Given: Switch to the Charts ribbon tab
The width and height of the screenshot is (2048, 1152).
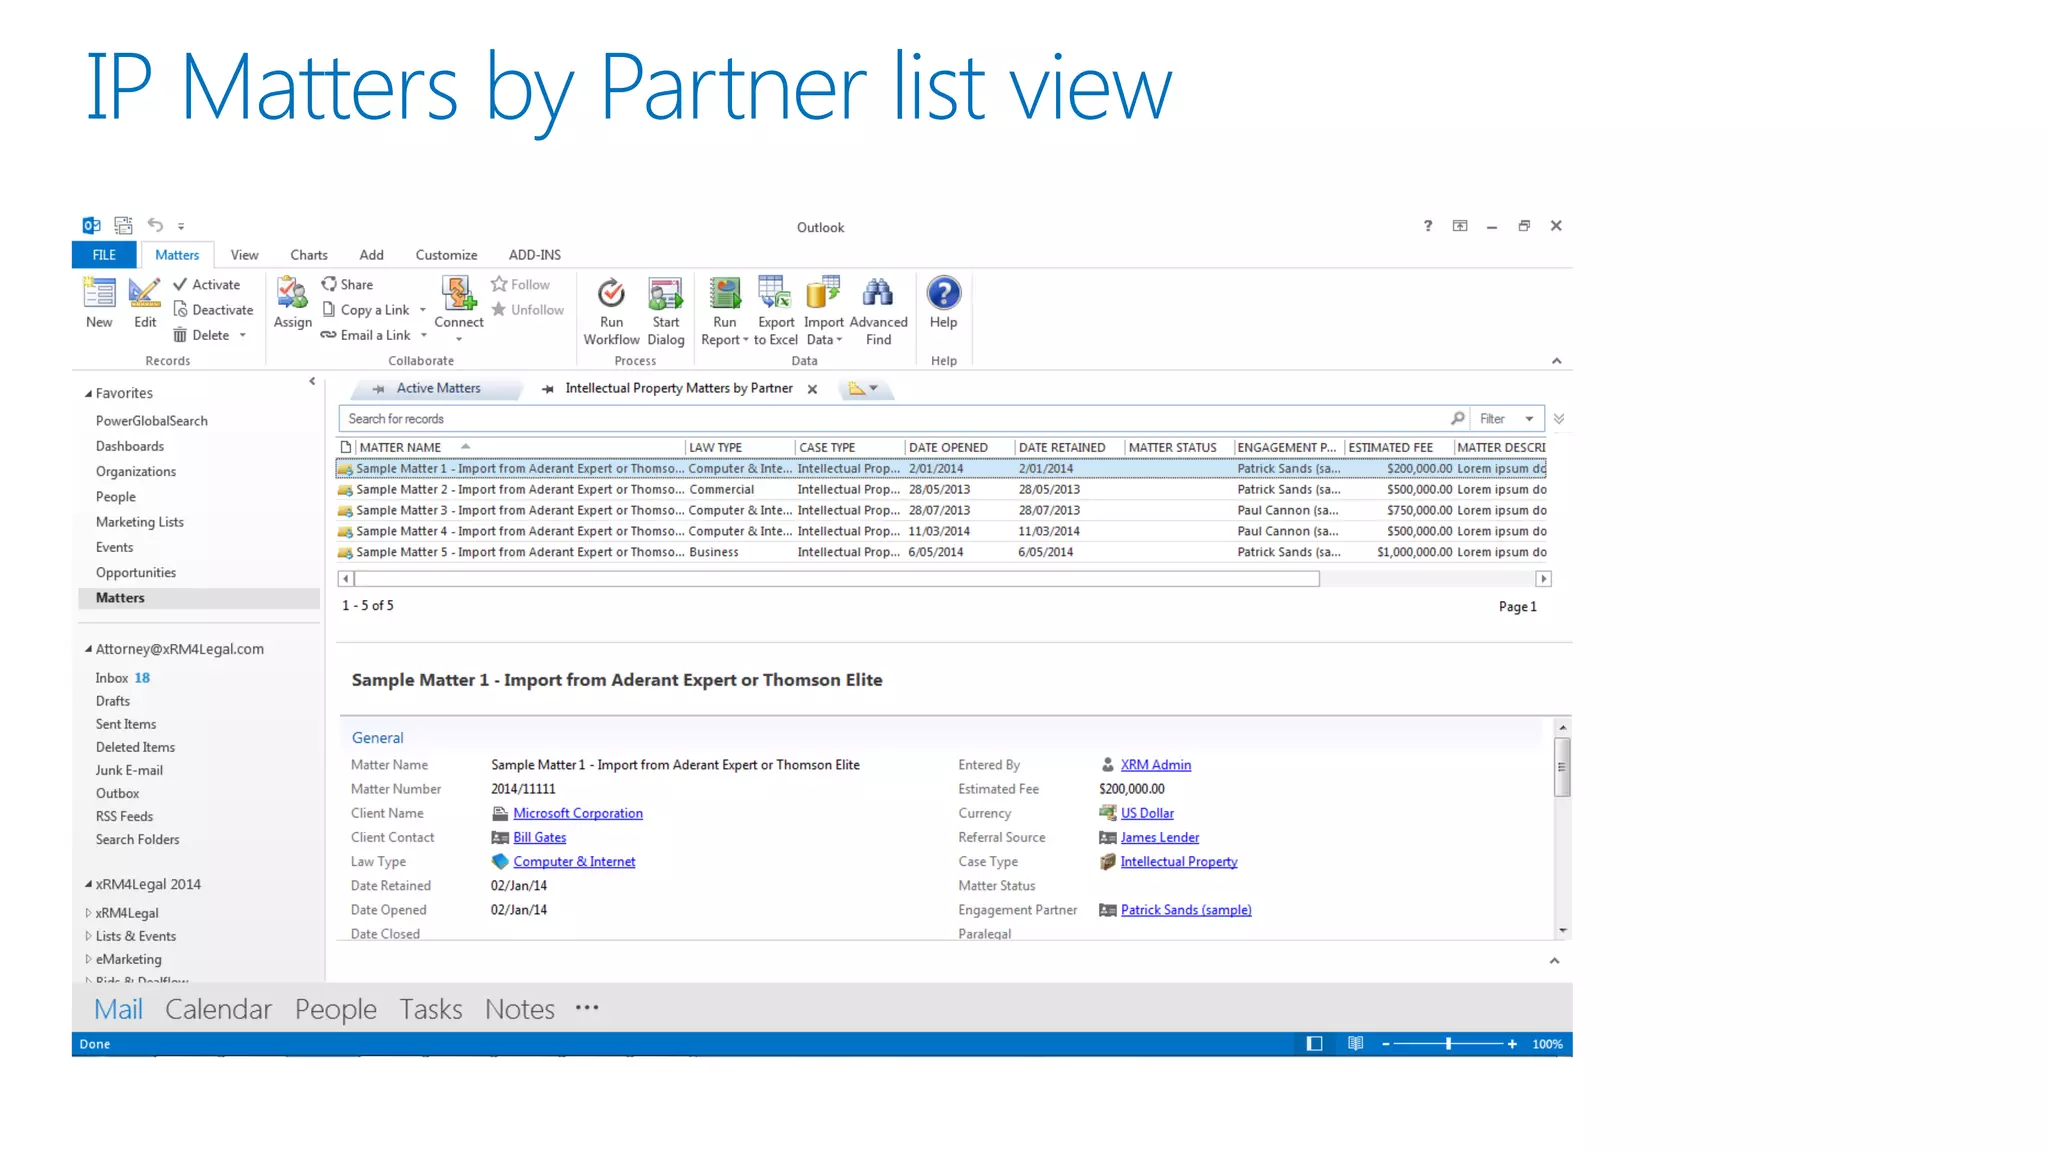Looking at the screenshot, I should point(309,255).
